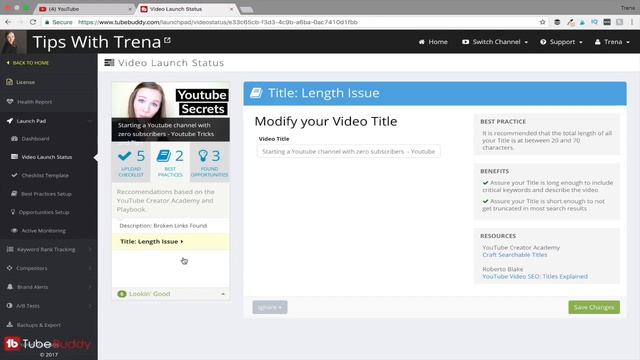Select the Video Launch Status browser tab
This screenshot has width=640, height=360.
[186, 9]
